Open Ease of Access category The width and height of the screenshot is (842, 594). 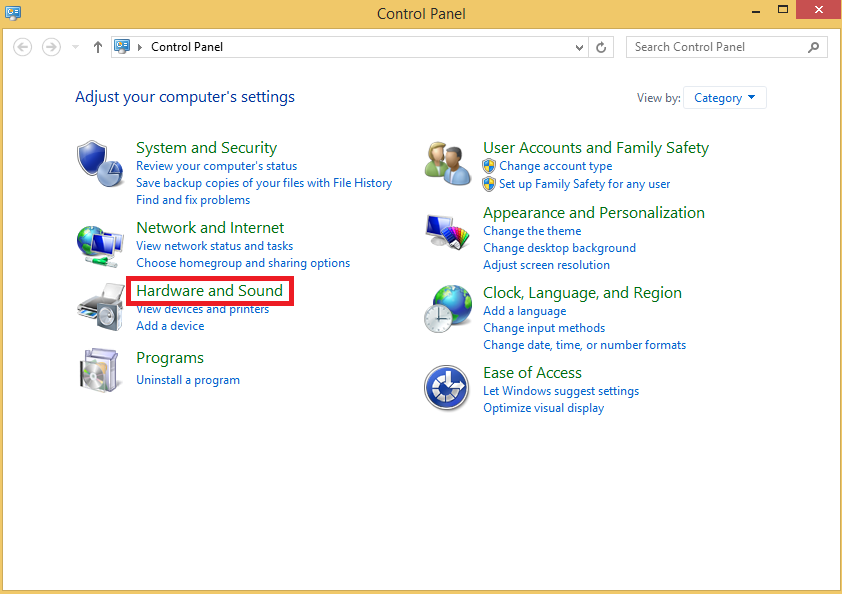[x=533, y=373]
